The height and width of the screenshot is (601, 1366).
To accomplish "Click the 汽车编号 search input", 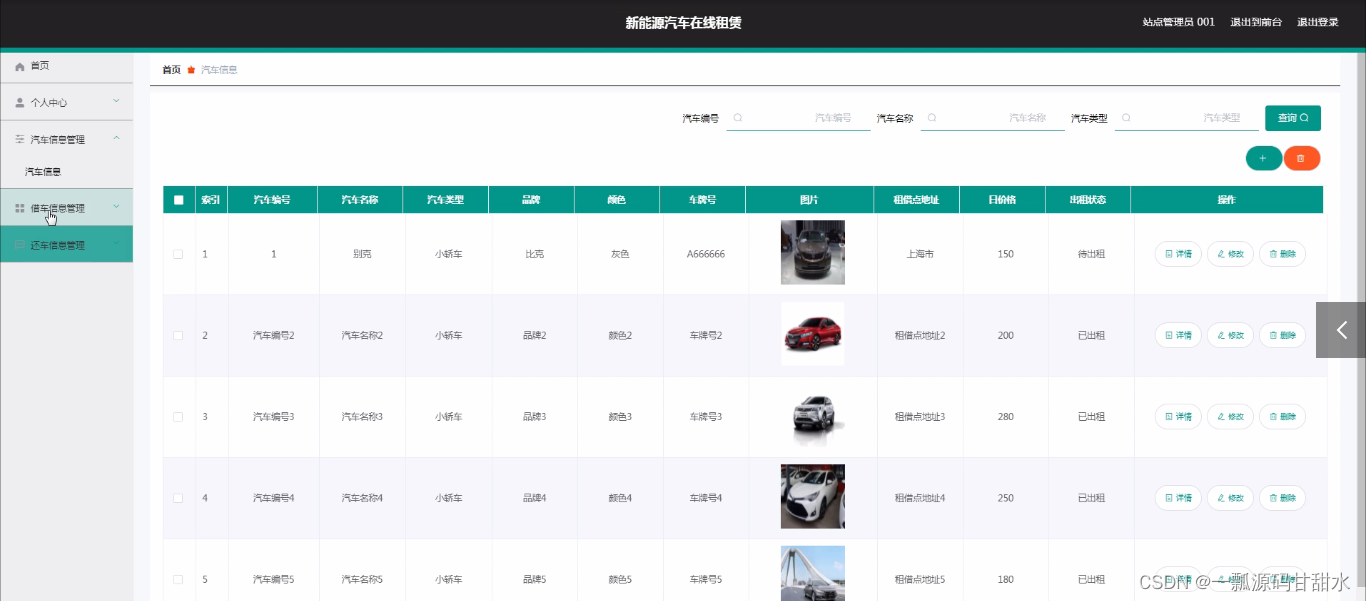I will coord(798,118).
